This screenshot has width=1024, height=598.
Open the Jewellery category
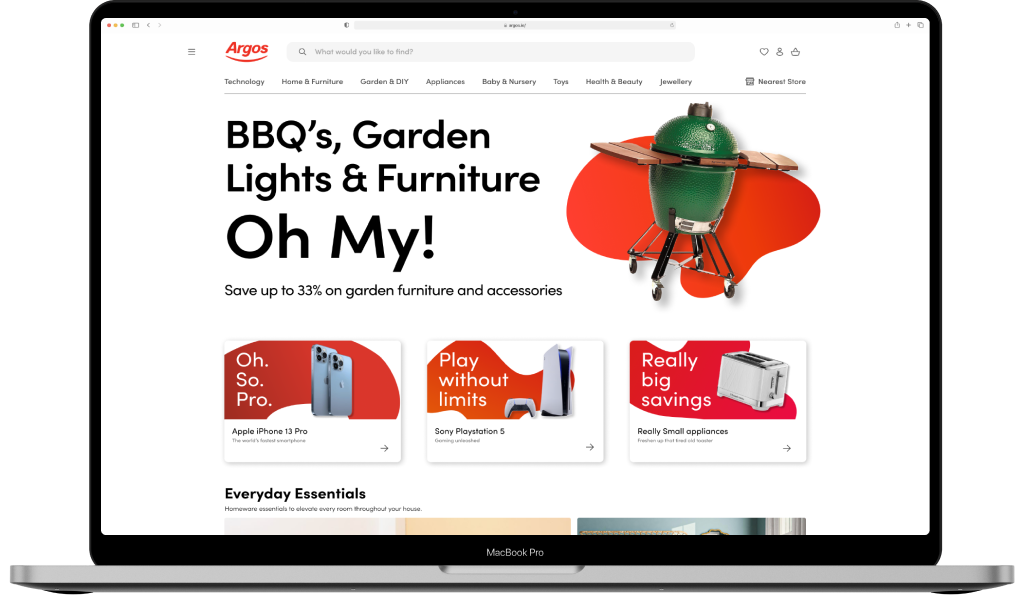[676, 82]
